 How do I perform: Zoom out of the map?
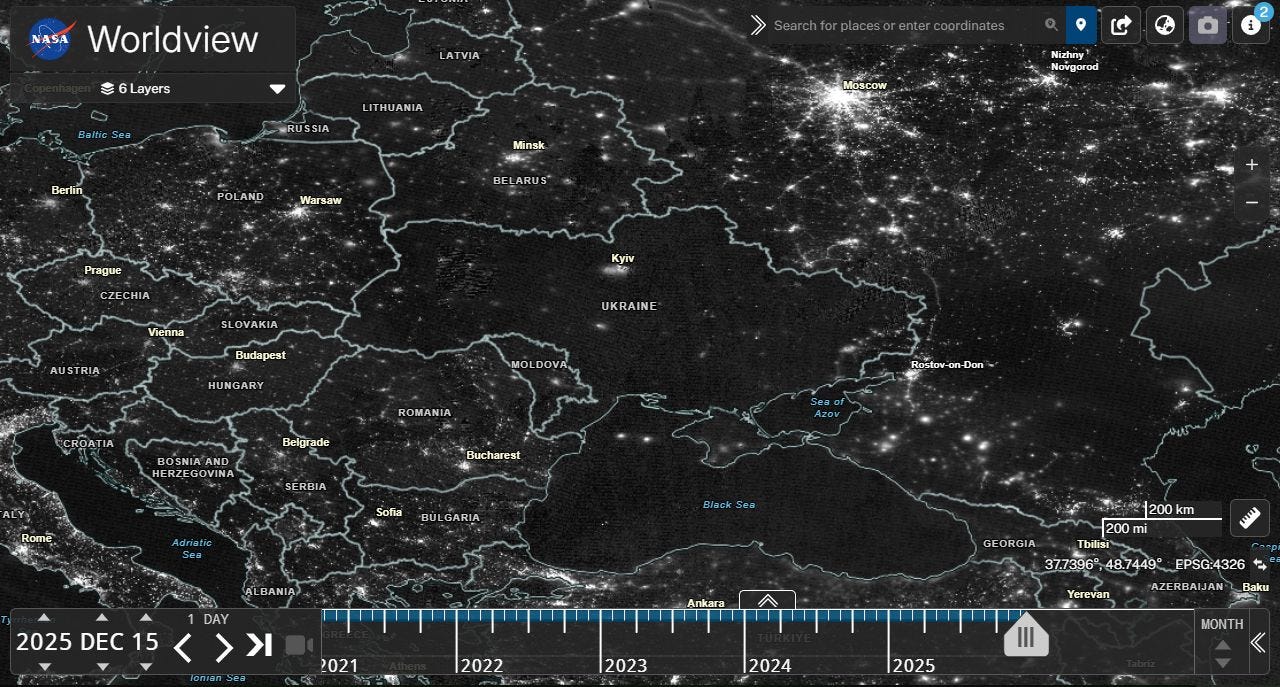coord(1251,203)
